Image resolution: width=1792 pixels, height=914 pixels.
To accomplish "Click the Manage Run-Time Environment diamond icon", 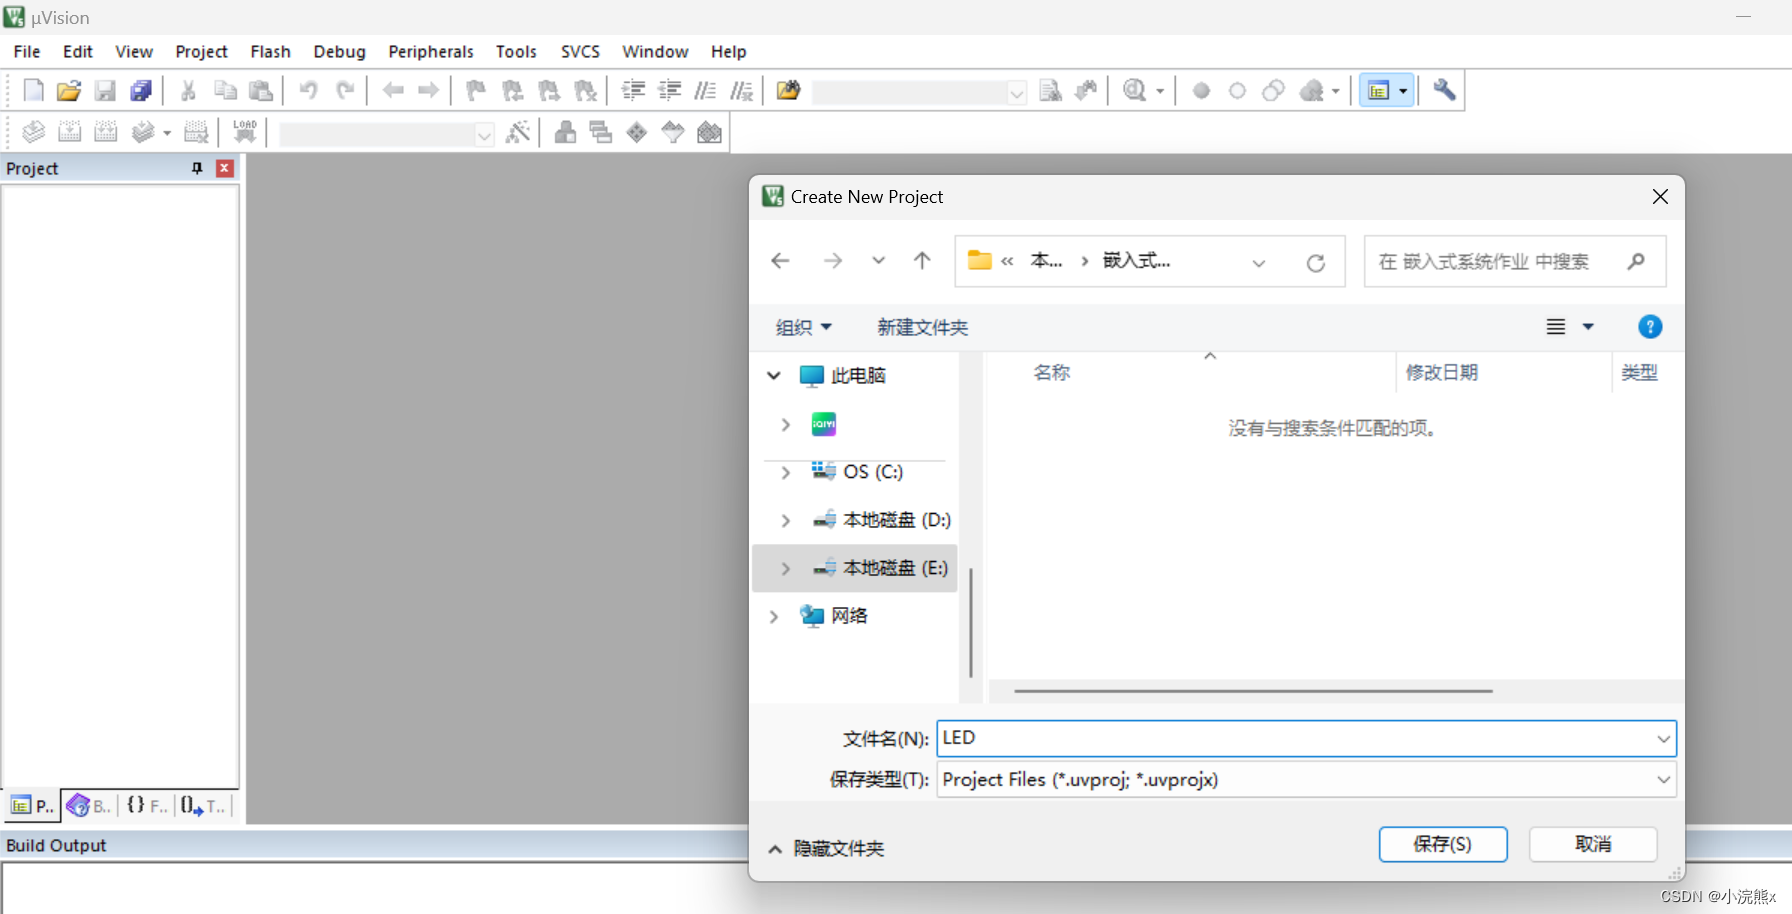I will (x=637, y=132).
